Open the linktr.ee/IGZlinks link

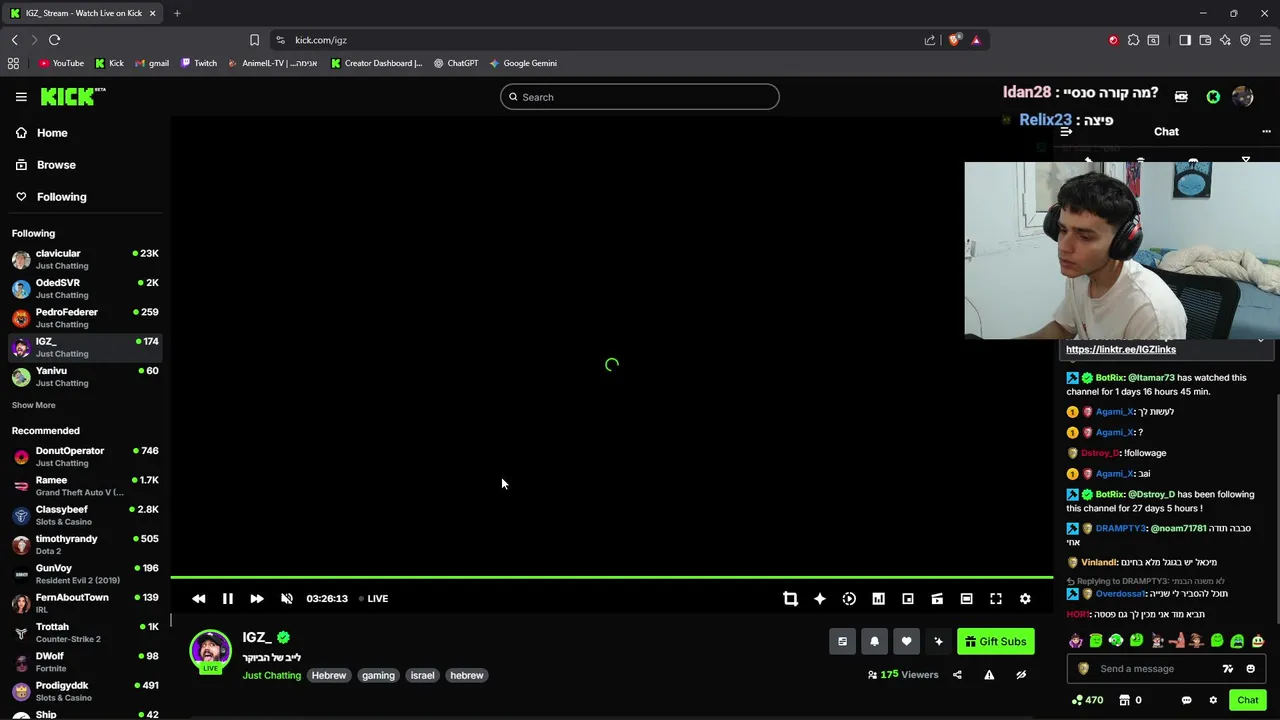[x=1120, y=350]
